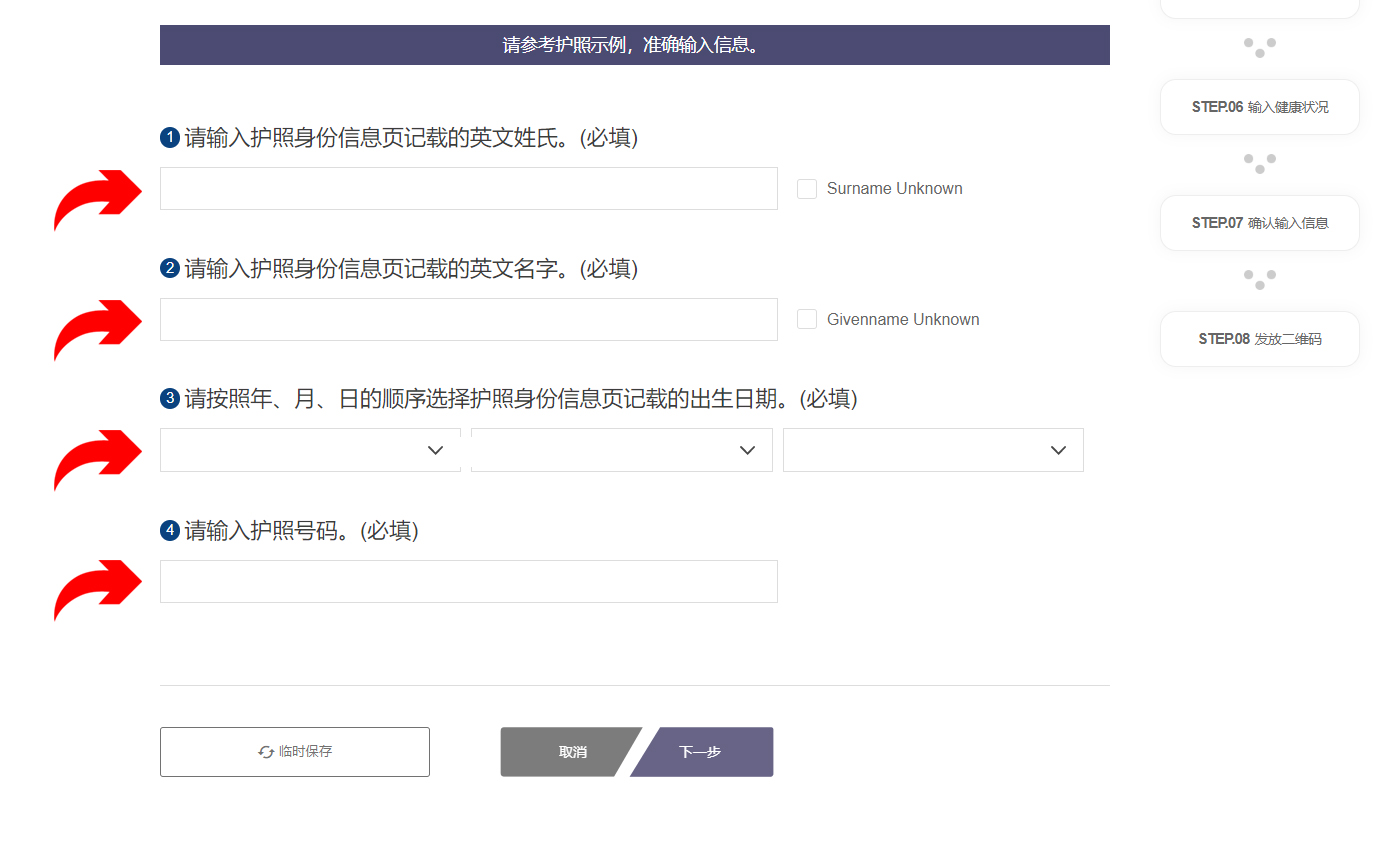Select STEP.07 确认输入信息 in the sidebar
The height and width of the screenshot is (845, 1396).
[x=1259, y=223]
